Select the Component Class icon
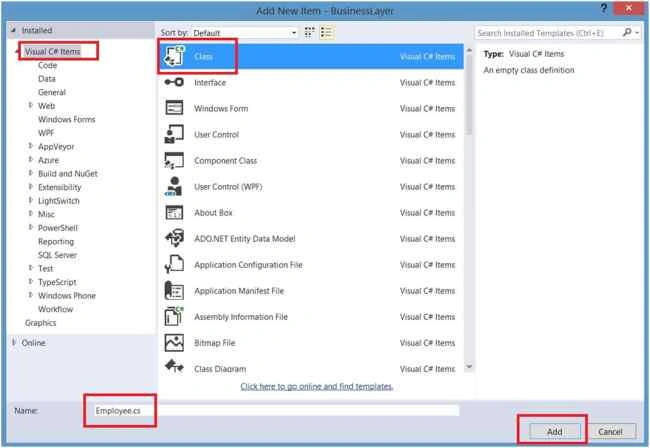The height and width of the screenshot is (448, 650). 174,160
